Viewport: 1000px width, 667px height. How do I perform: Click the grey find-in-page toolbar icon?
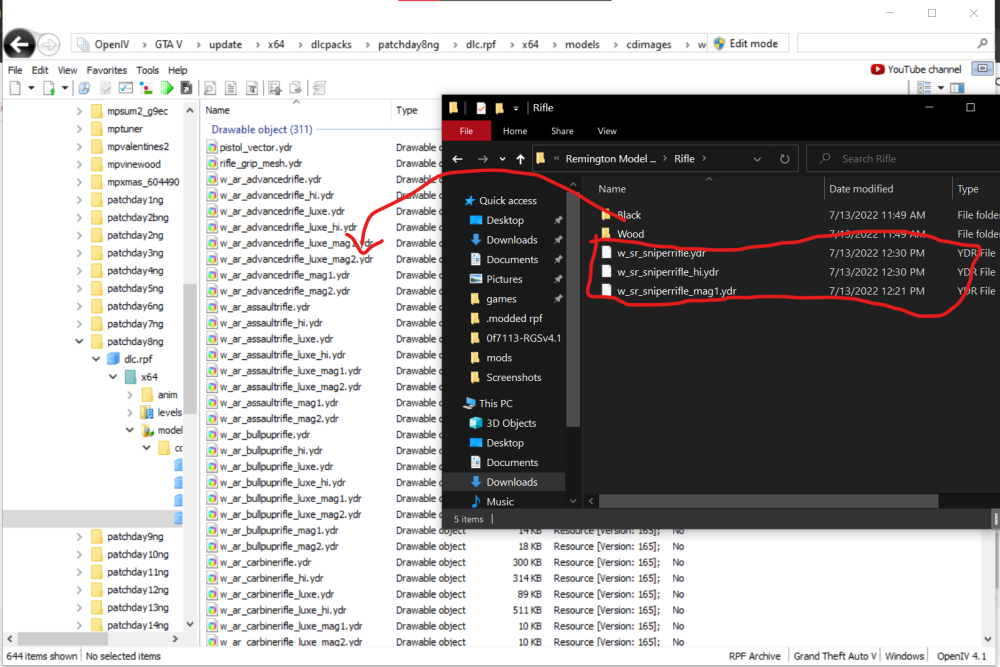click(x=210, y=88)
